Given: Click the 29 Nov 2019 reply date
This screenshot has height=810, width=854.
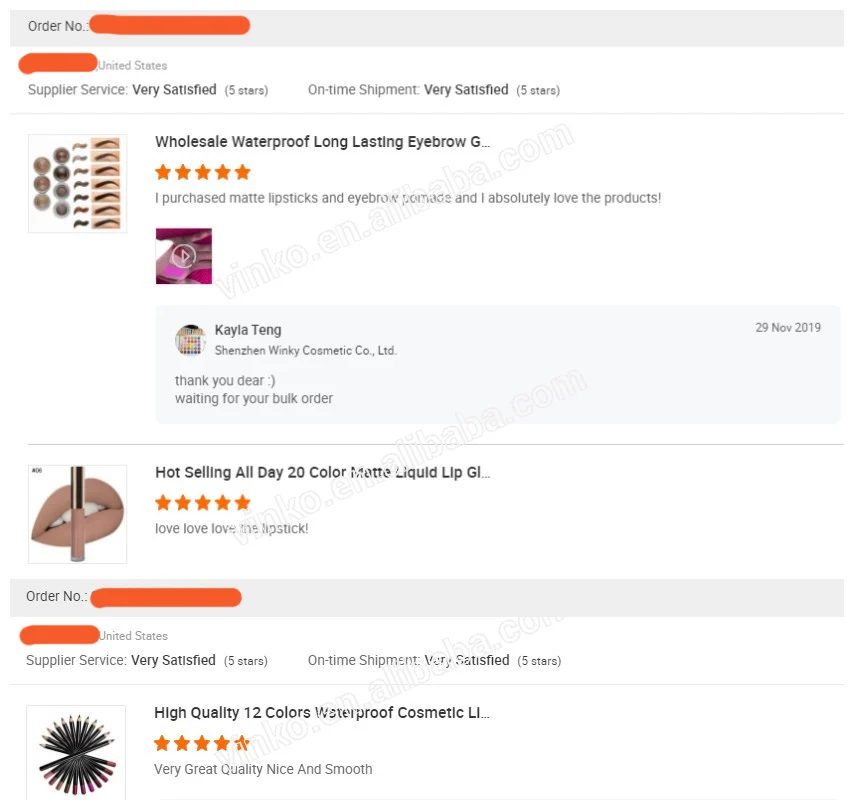Looking at the screenshot, I should click(788, 327).
